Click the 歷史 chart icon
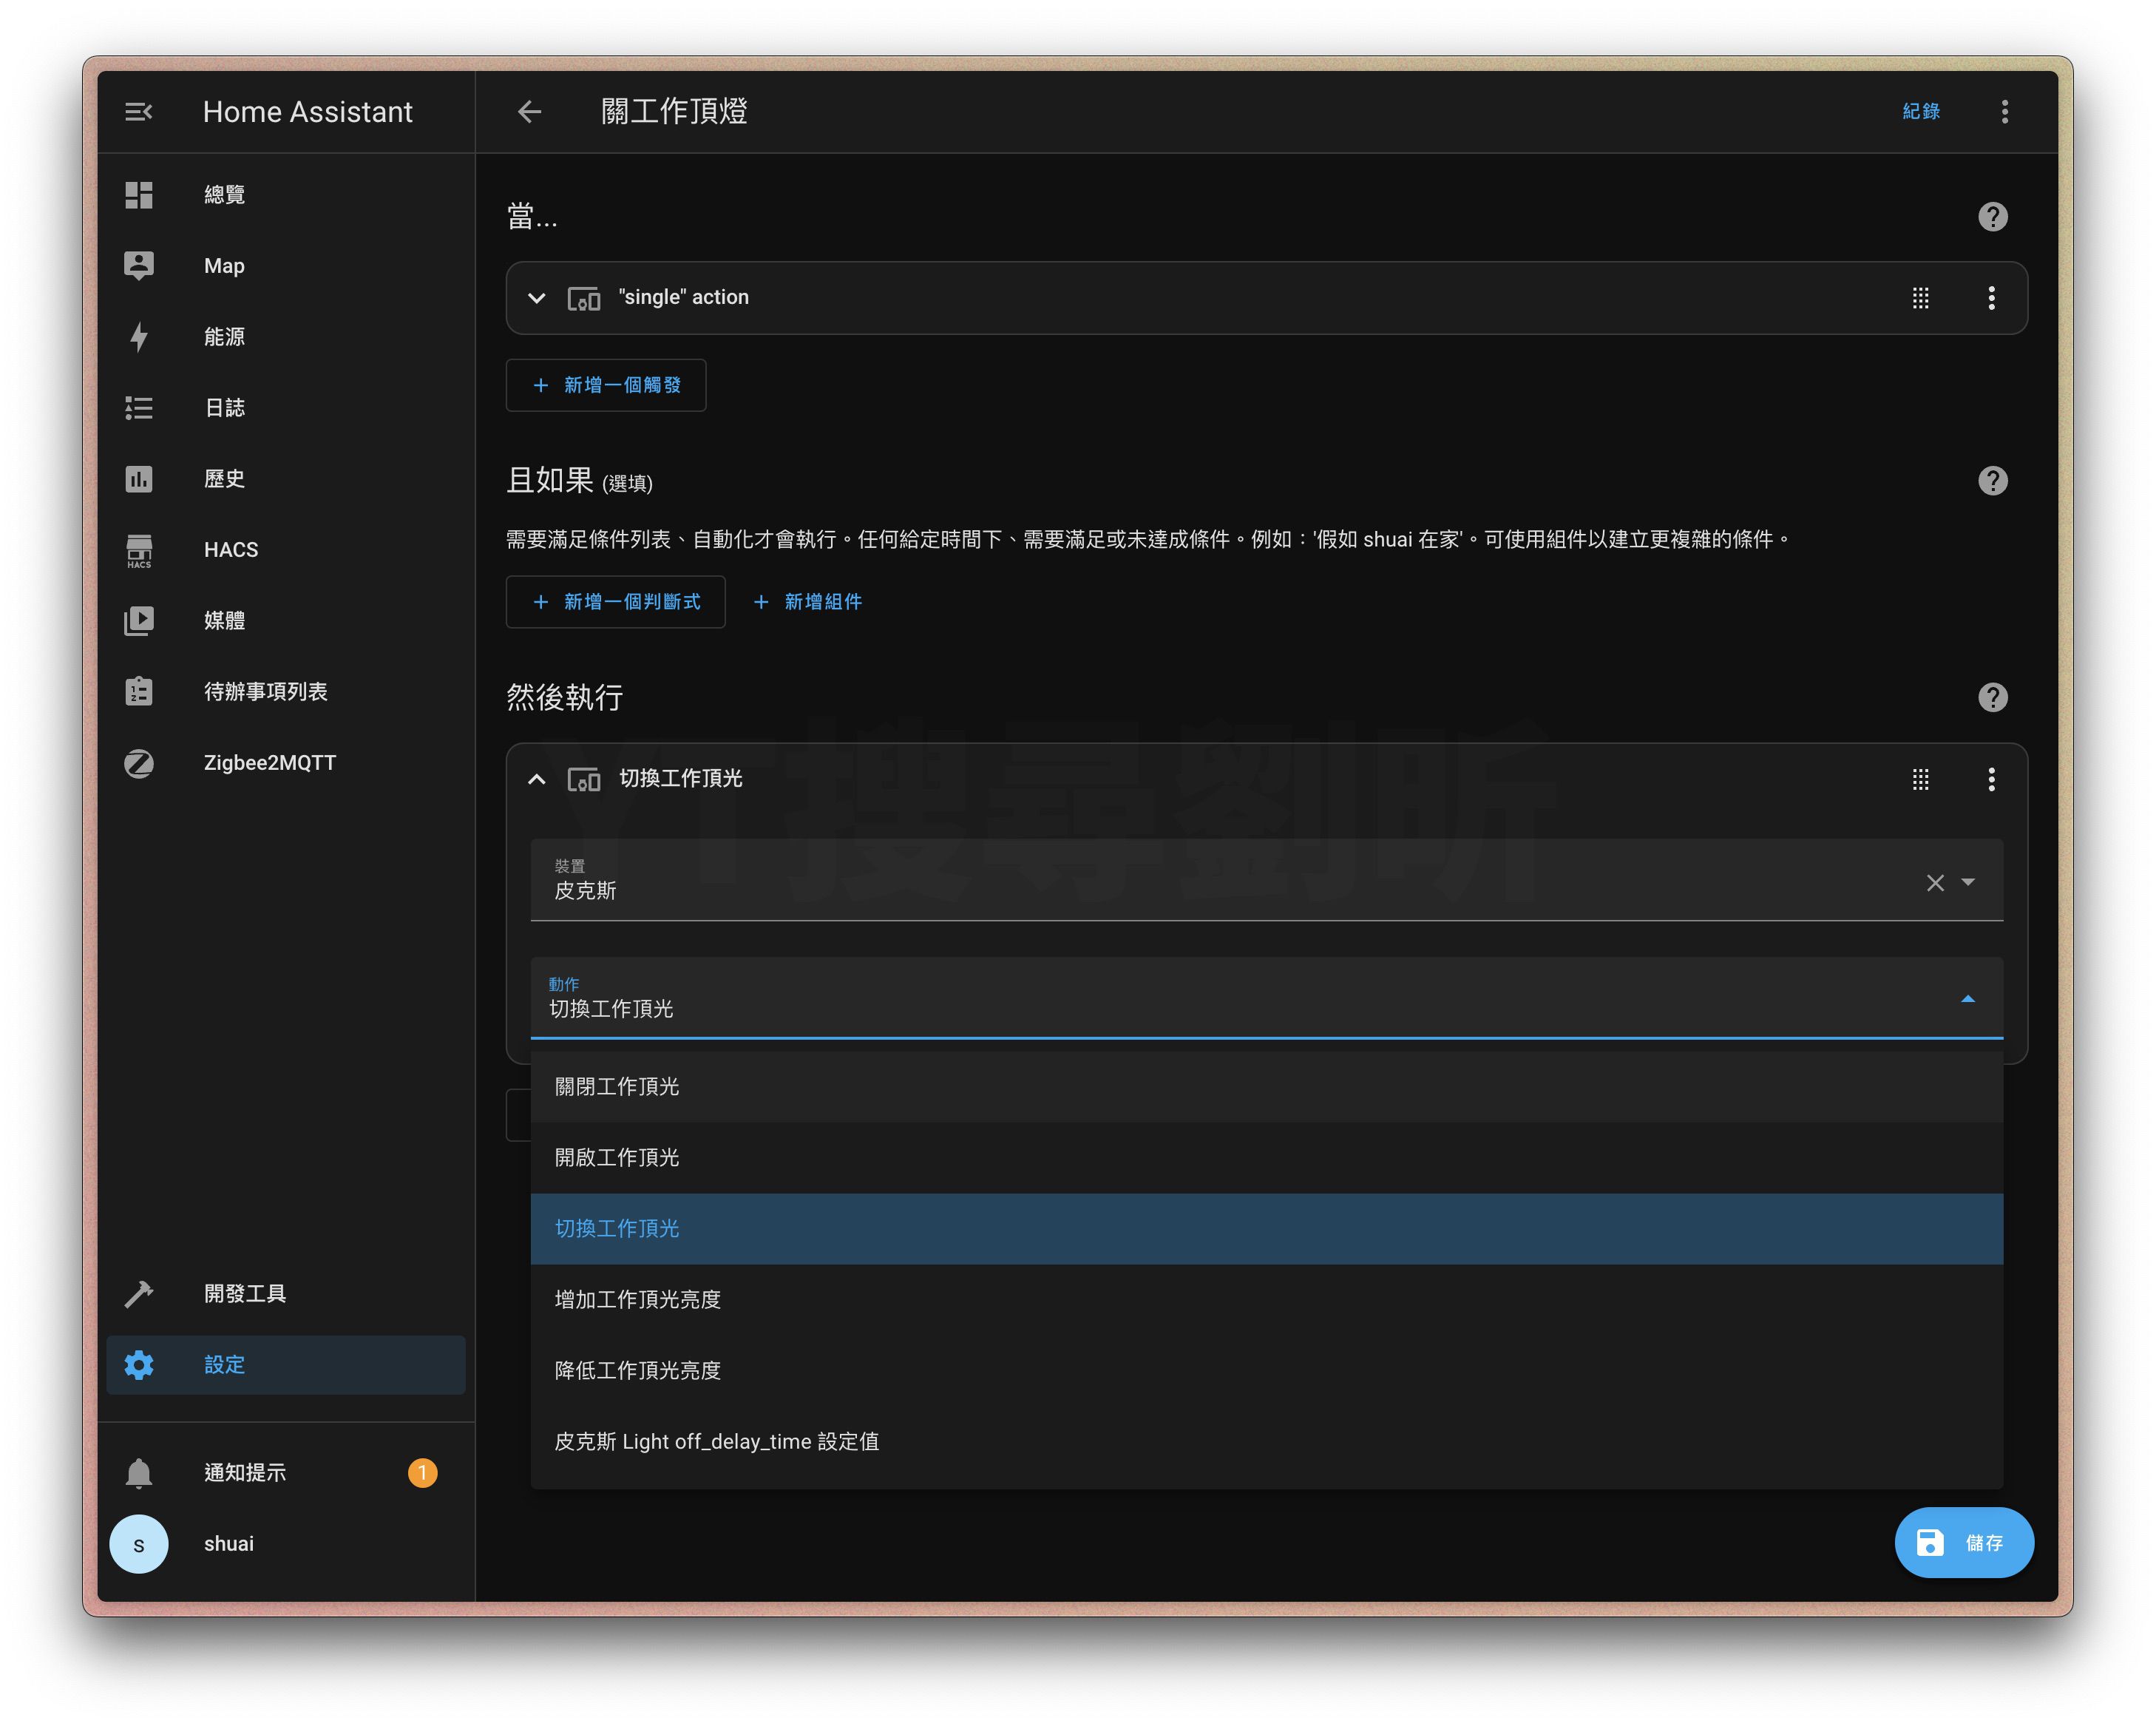2156x1726 pixels. [139, 479]
